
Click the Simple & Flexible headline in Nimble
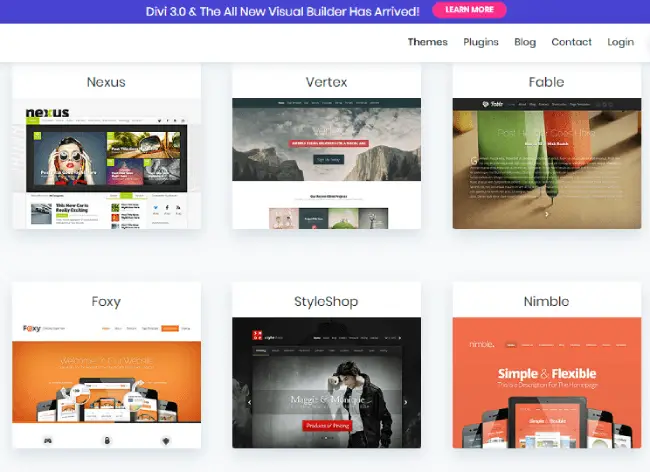547,374
